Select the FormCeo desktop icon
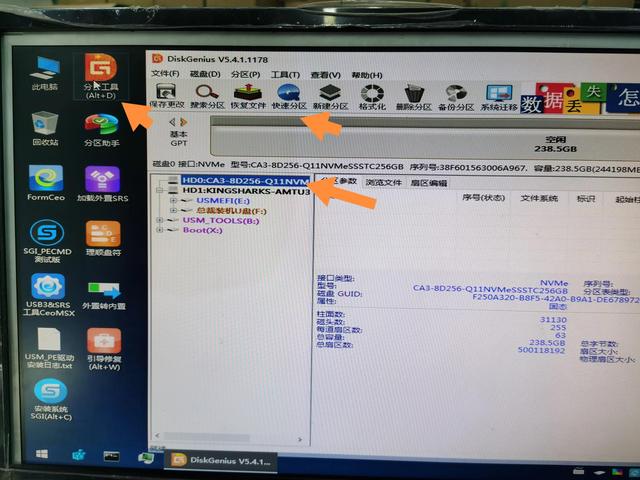The width and height of the screenshot is (640, 480). (x=46, y=183)
